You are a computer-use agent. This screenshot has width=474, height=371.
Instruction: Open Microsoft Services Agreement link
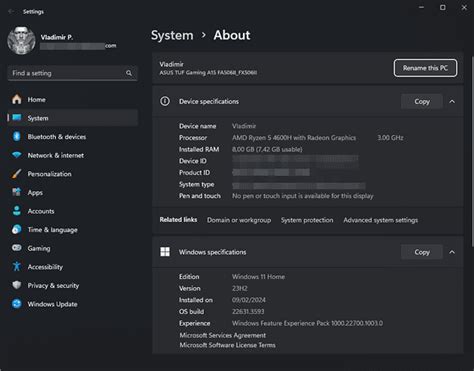click(x=223, y=335)
